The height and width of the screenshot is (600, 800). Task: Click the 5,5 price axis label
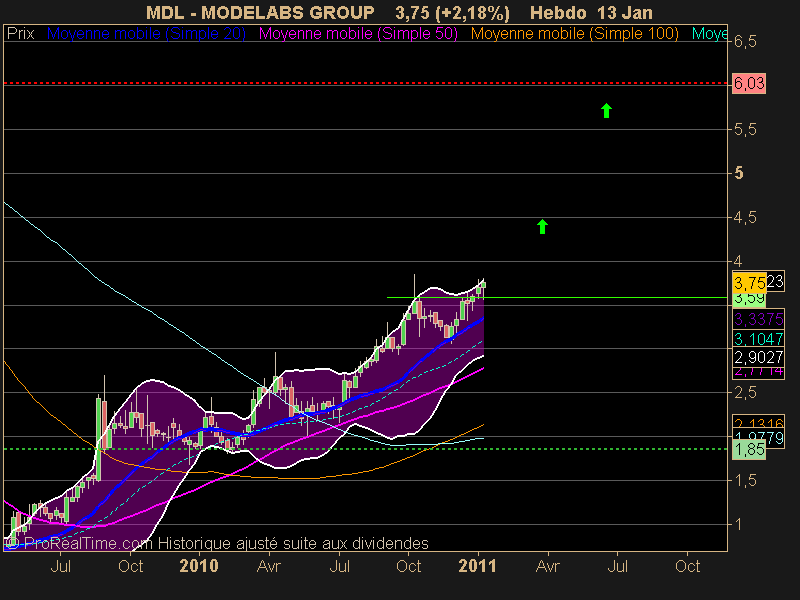(x=745, y=130)
